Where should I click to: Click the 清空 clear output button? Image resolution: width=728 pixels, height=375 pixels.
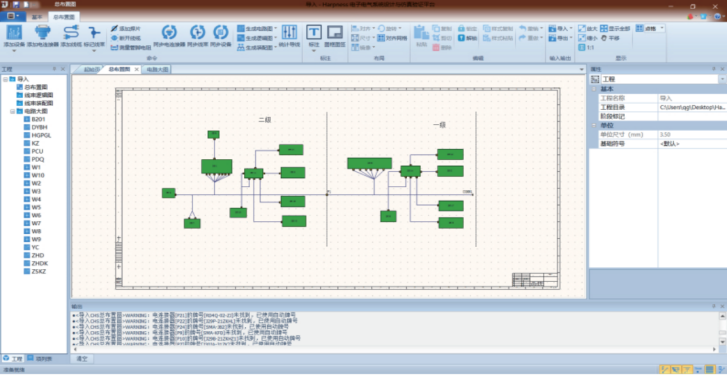pos(82,358)
